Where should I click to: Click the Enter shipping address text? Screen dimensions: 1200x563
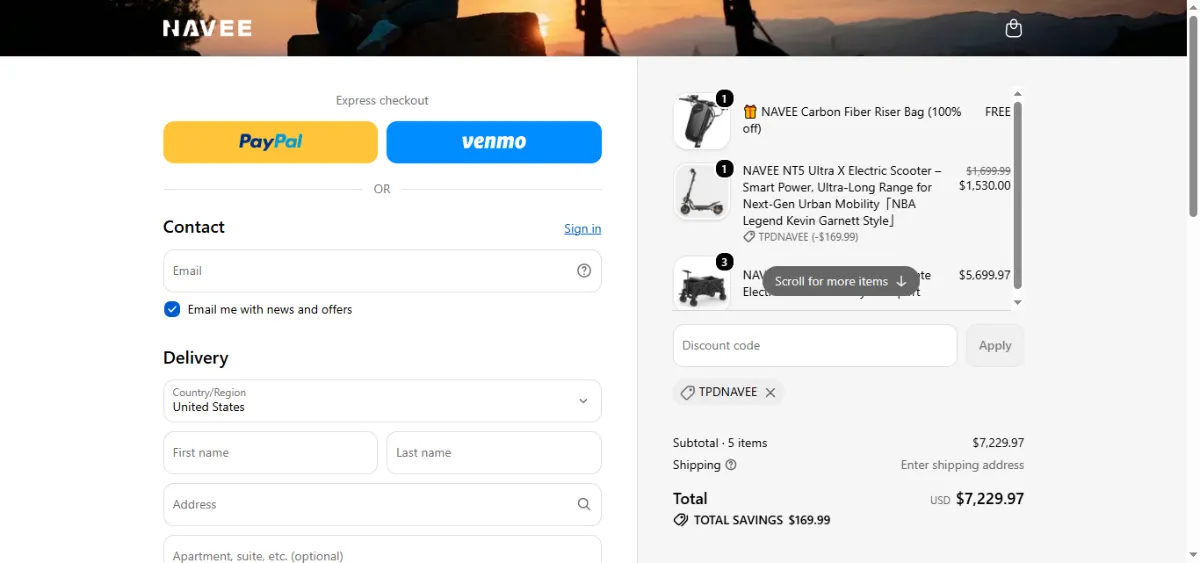coord(962,465)
